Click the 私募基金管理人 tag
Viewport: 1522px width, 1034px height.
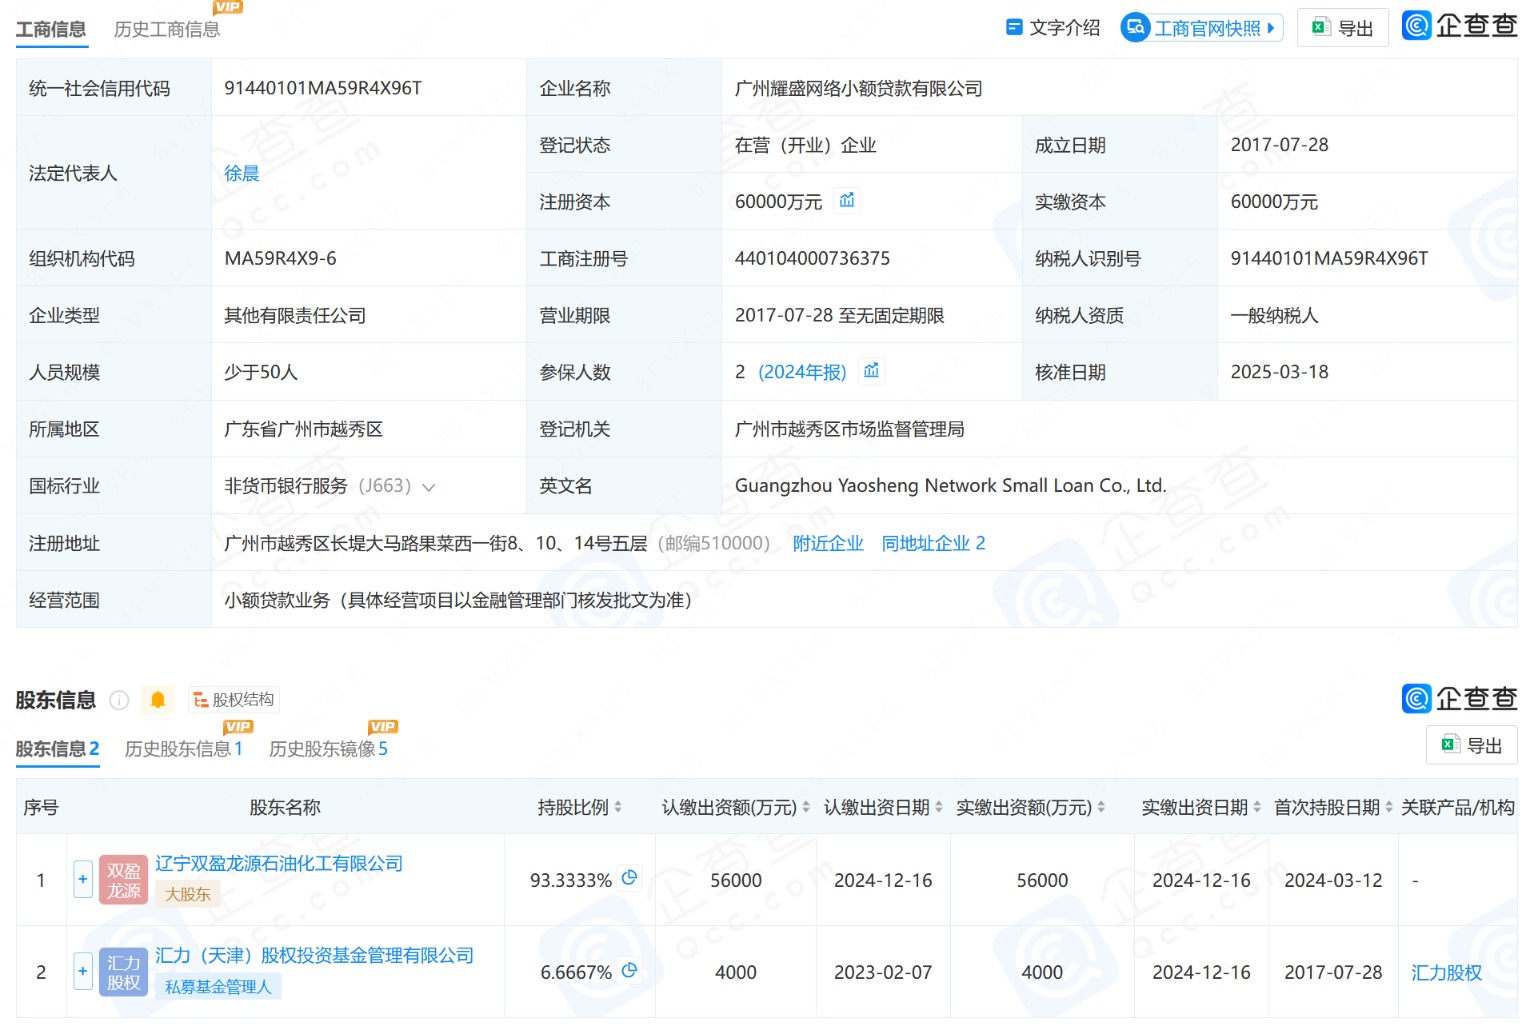click(218, 986)
